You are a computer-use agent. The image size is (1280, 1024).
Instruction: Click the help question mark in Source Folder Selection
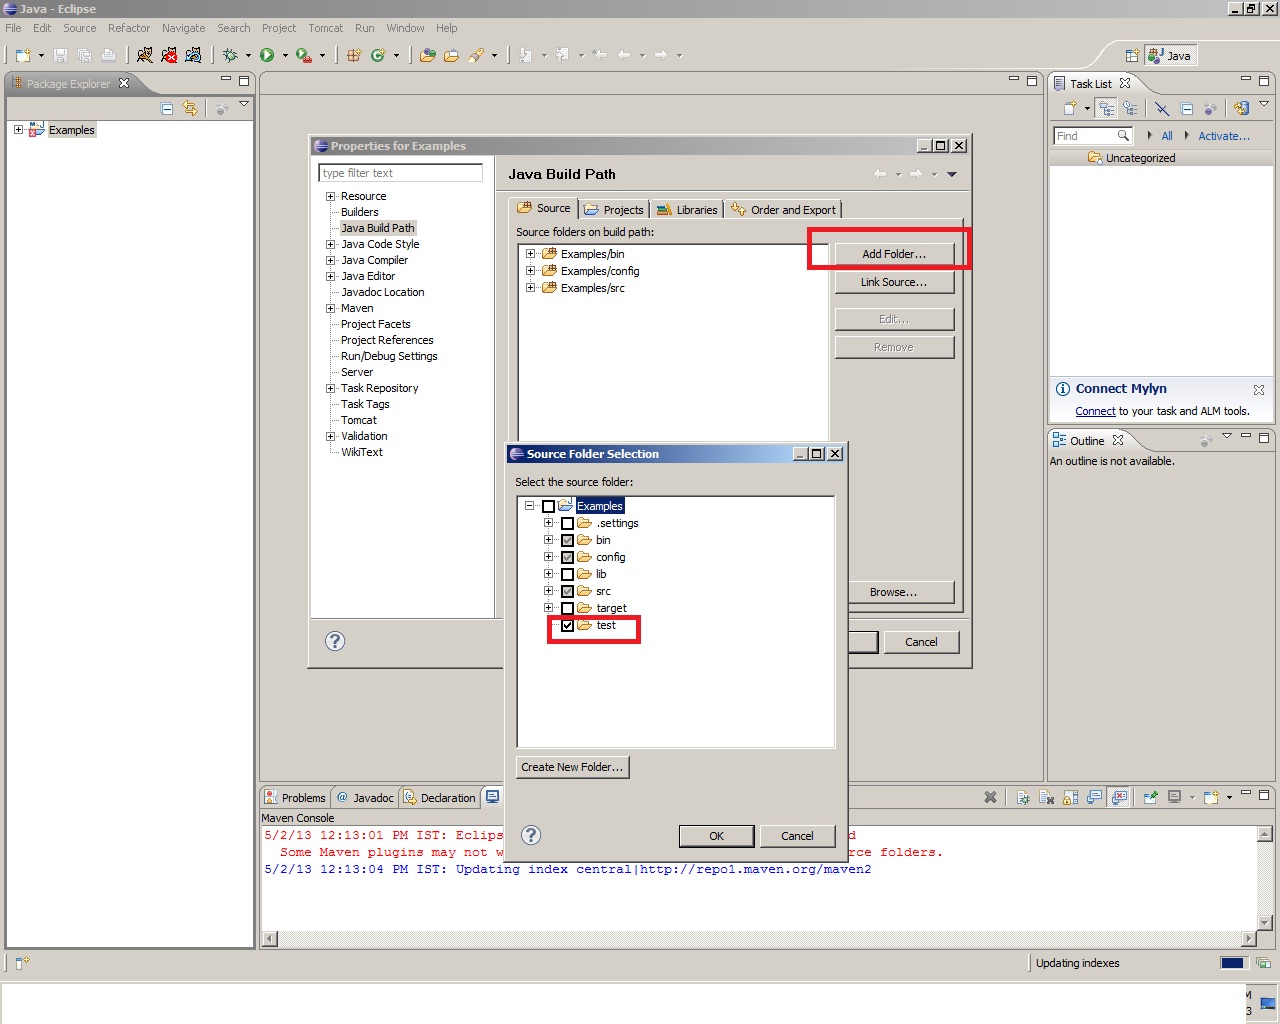tap(532, 835)
